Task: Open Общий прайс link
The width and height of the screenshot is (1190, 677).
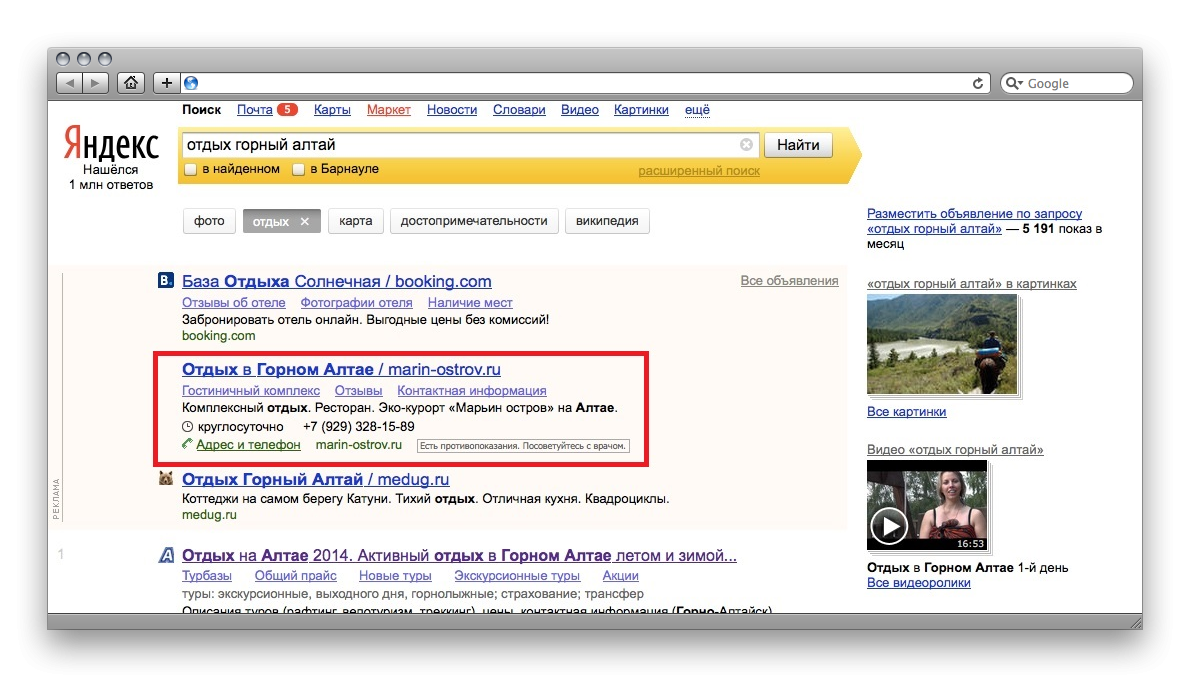Action: pyautogui.click(x=295, y=575)
